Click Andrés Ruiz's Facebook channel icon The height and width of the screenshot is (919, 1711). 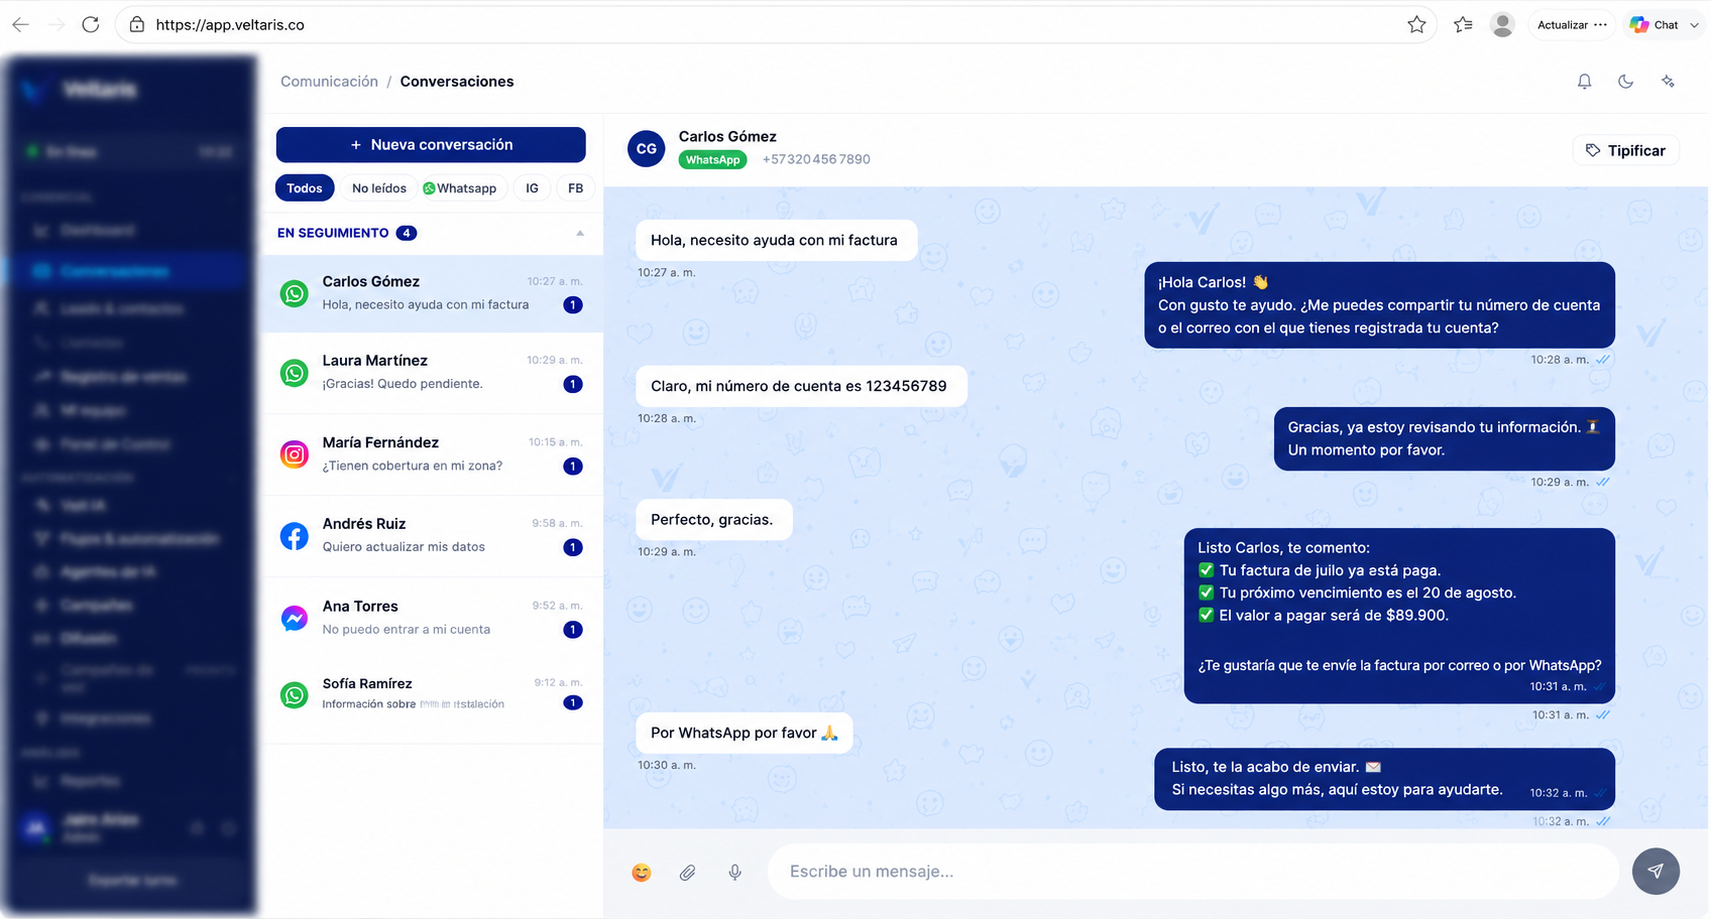(294, 536)
